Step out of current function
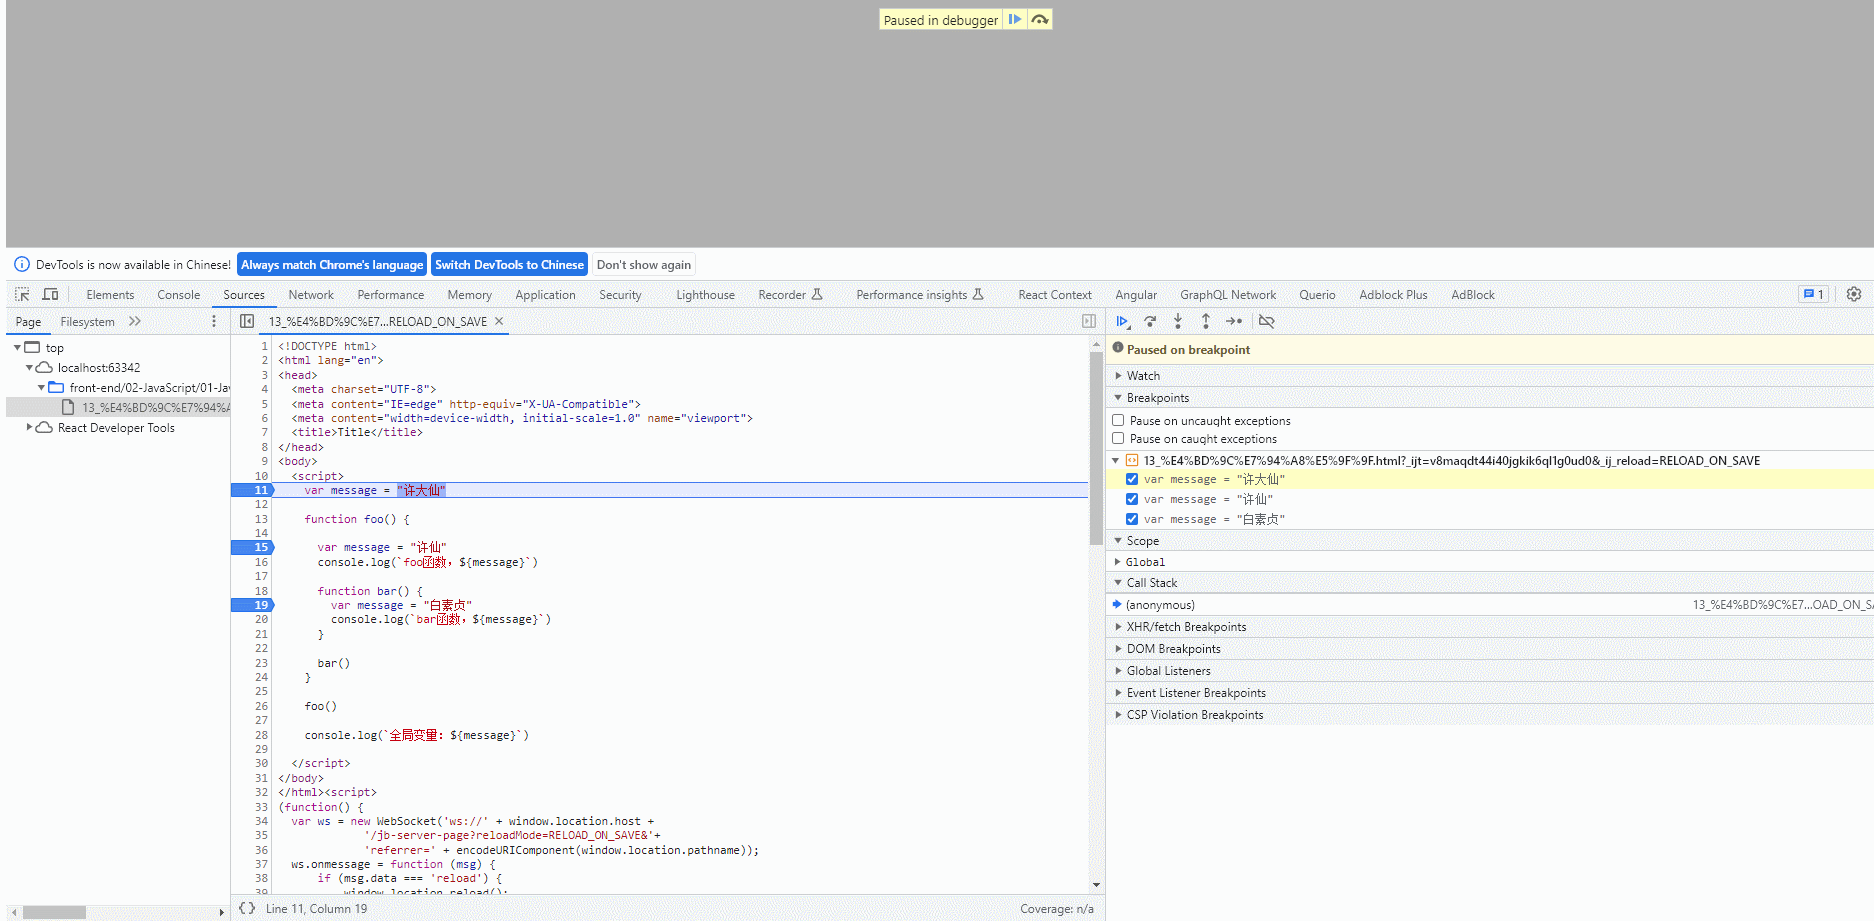 1206,322
